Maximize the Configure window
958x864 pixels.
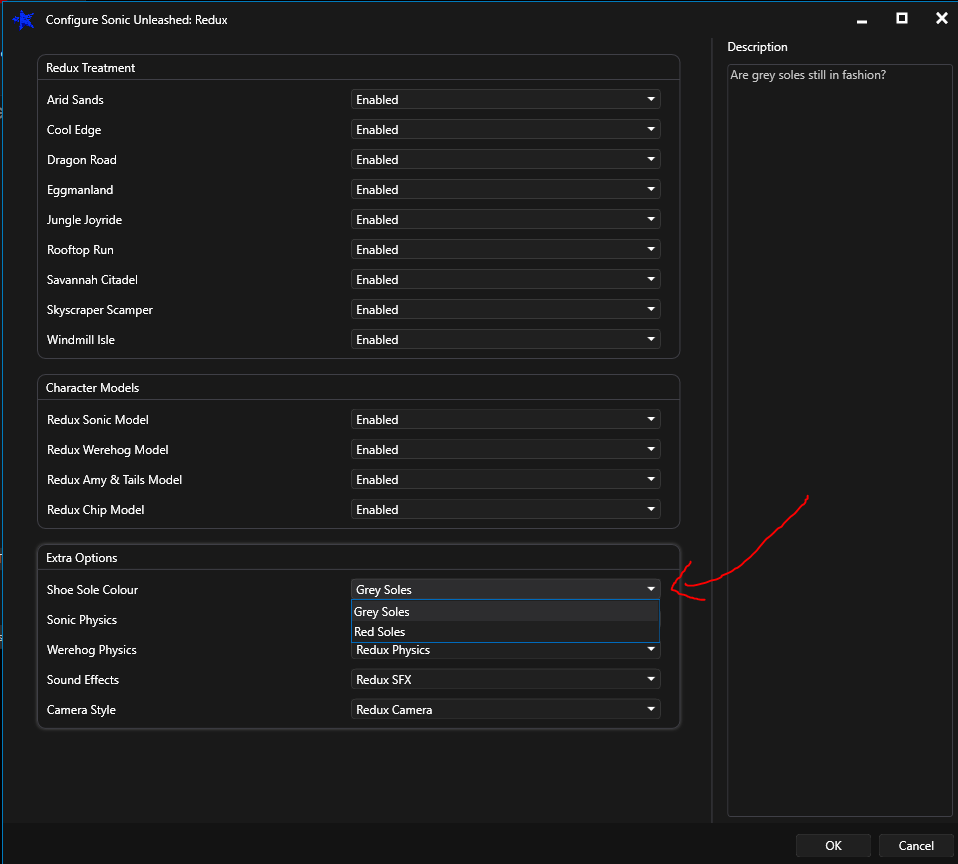[x=901, y=18]
